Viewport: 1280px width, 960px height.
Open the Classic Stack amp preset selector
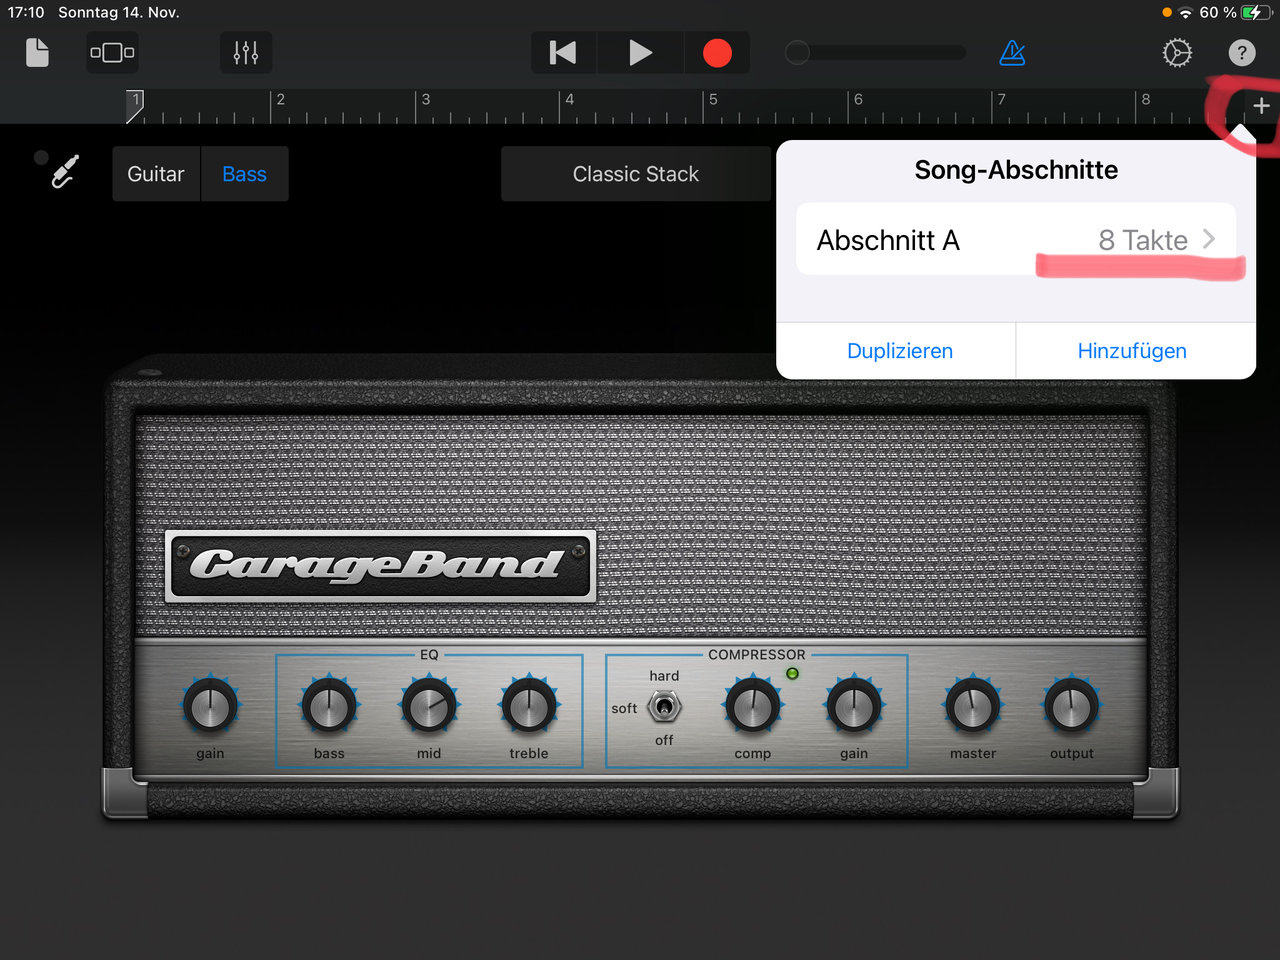635,174
